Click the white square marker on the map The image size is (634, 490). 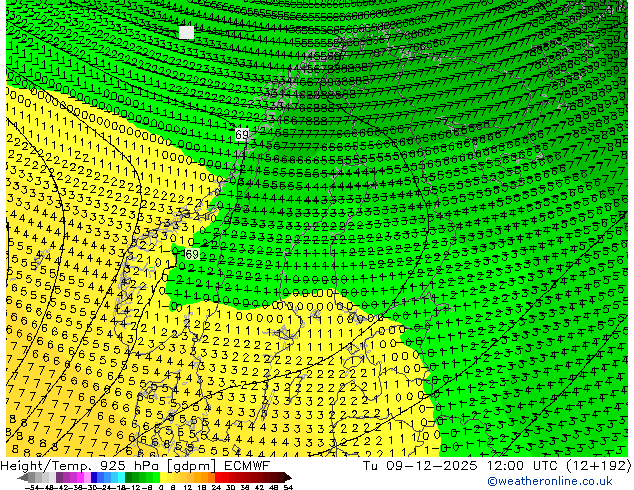(186, 32)
